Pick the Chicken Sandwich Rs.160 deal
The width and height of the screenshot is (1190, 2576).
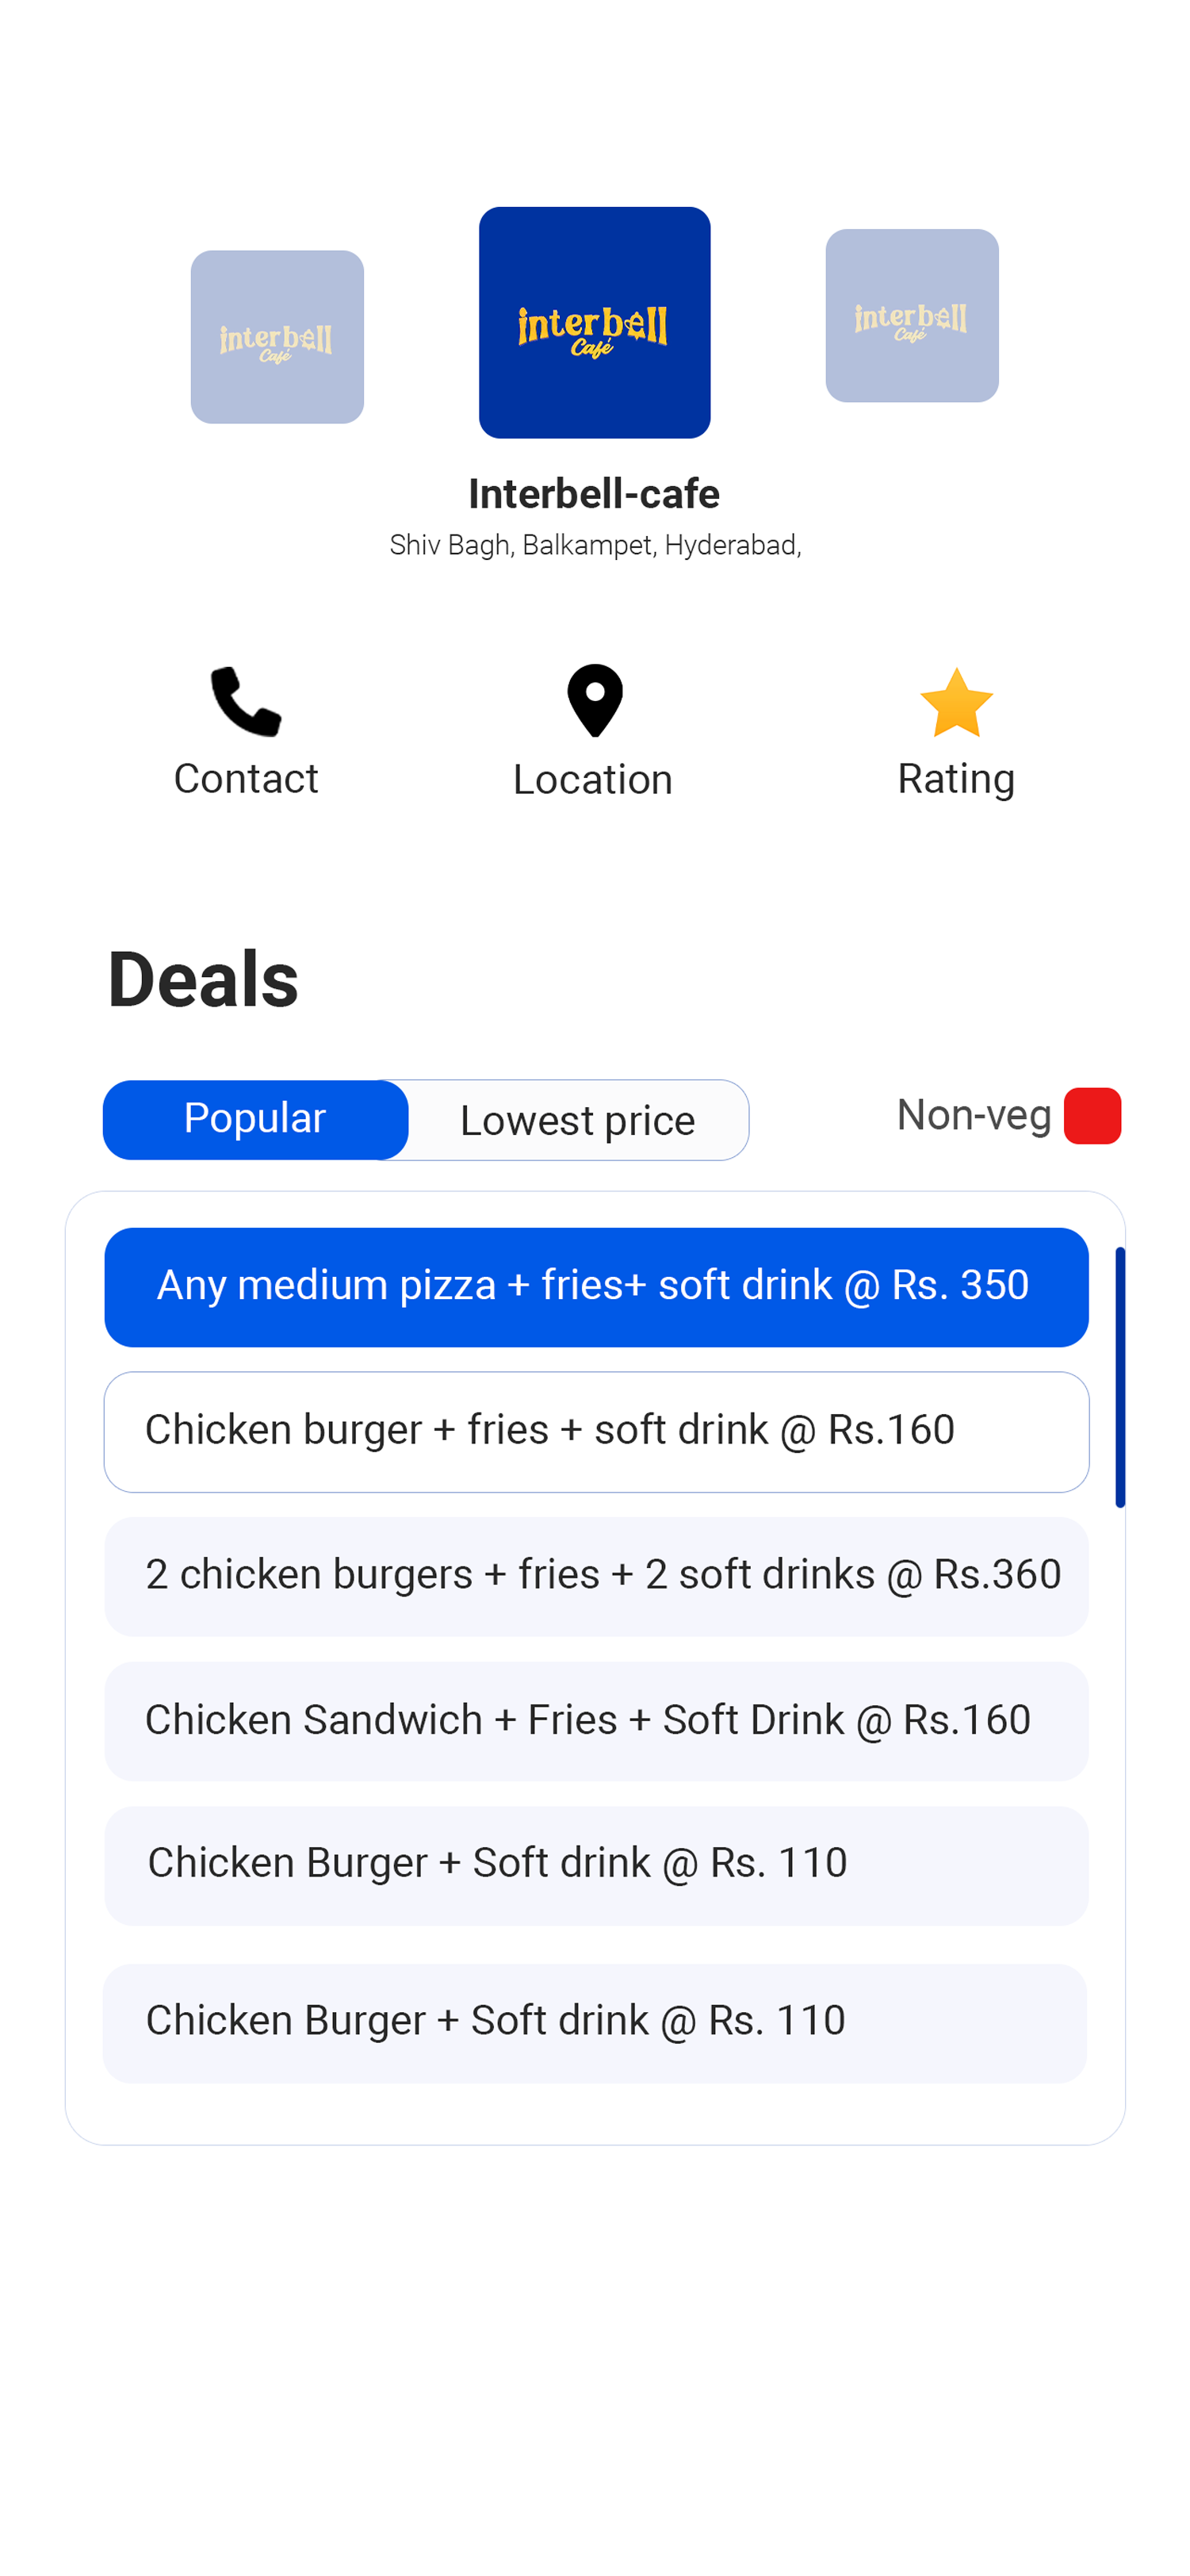[596, 1721]
